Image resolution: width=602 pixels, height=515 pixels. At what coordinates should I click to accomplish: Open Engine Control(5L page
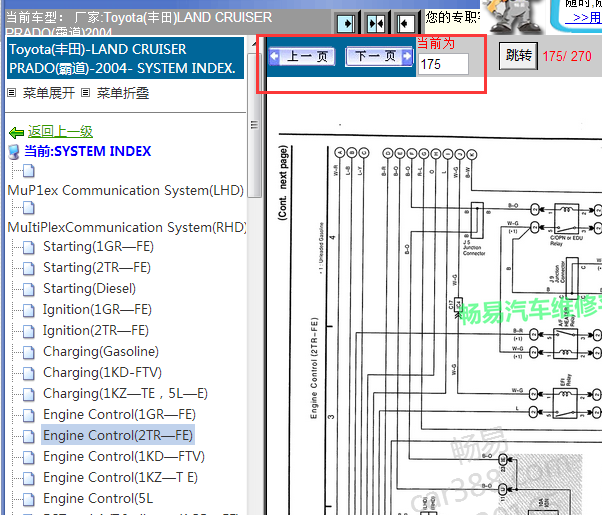click(98, 498)
